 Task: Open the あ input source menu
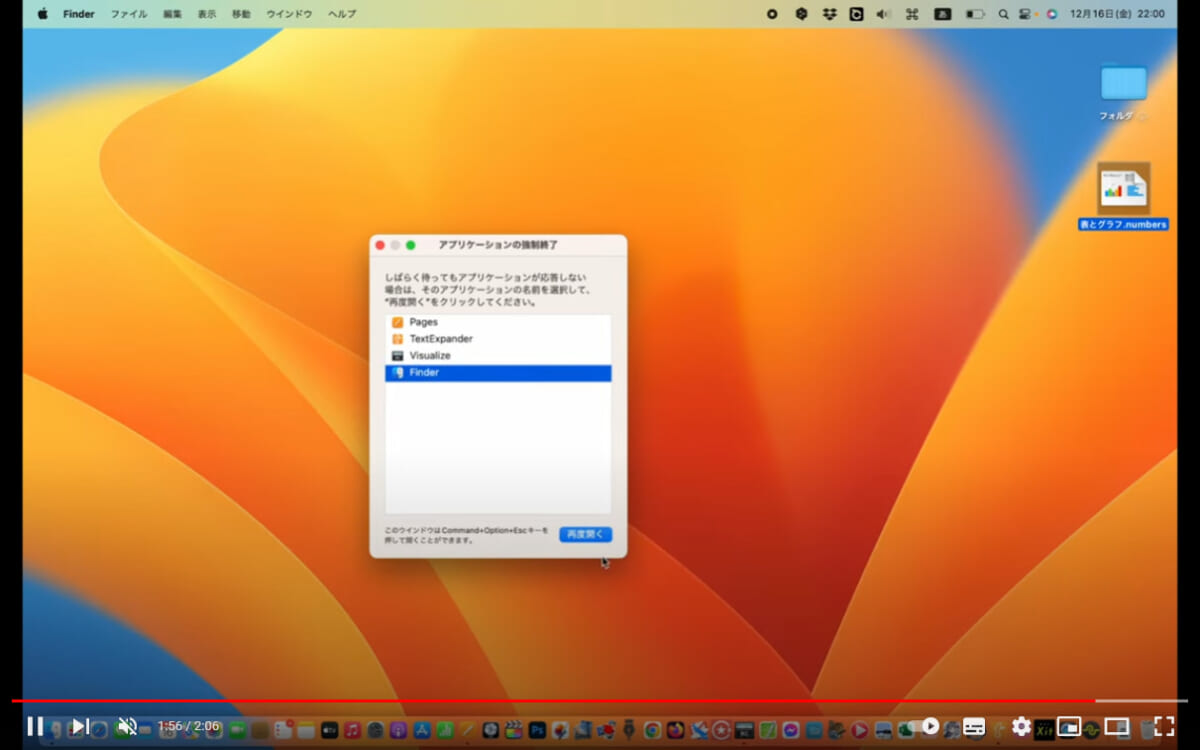[x=942, y=14]
